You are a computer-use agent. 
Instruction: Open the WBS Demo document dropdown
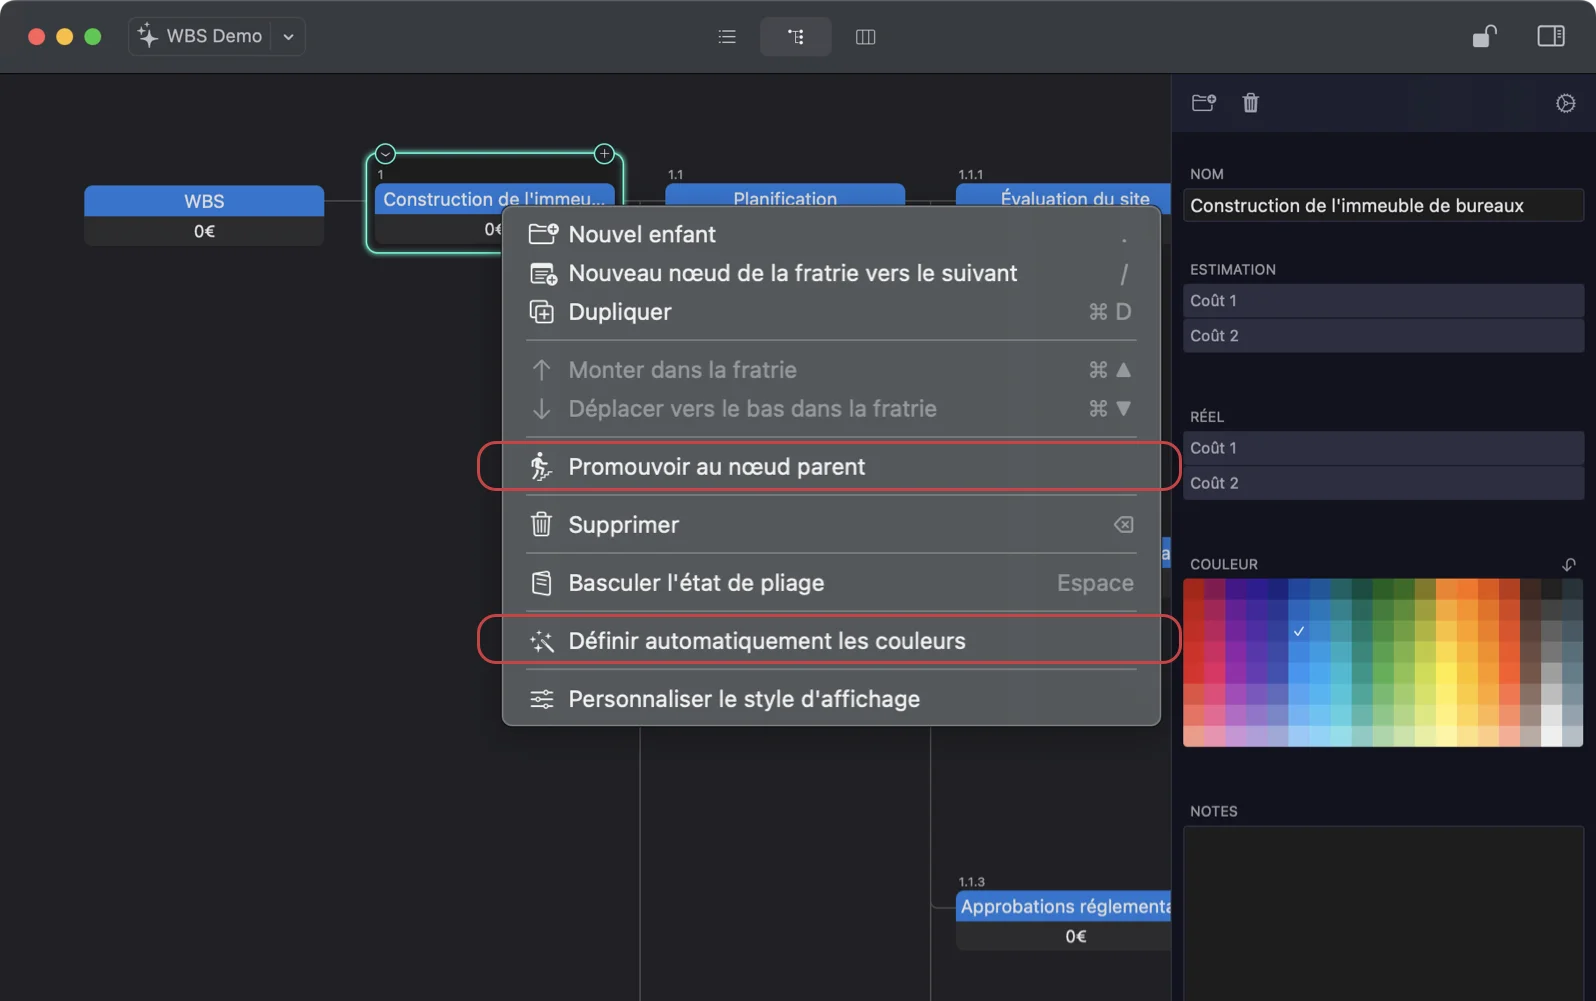pyautogui.click(x=288, y=37)
